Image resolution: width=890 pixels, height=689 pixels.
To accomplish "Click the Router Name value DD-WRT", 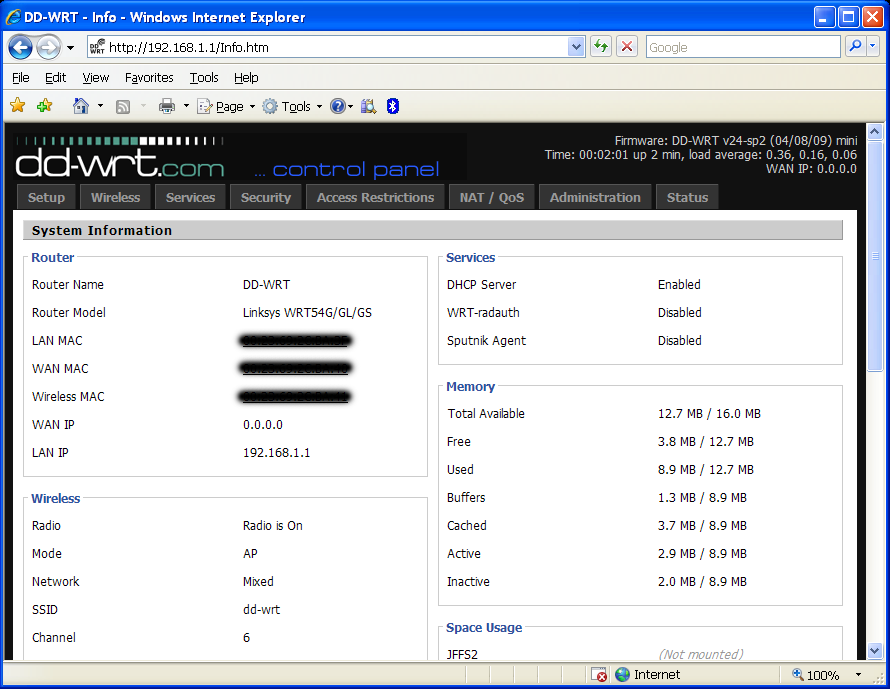I will 266,285.
